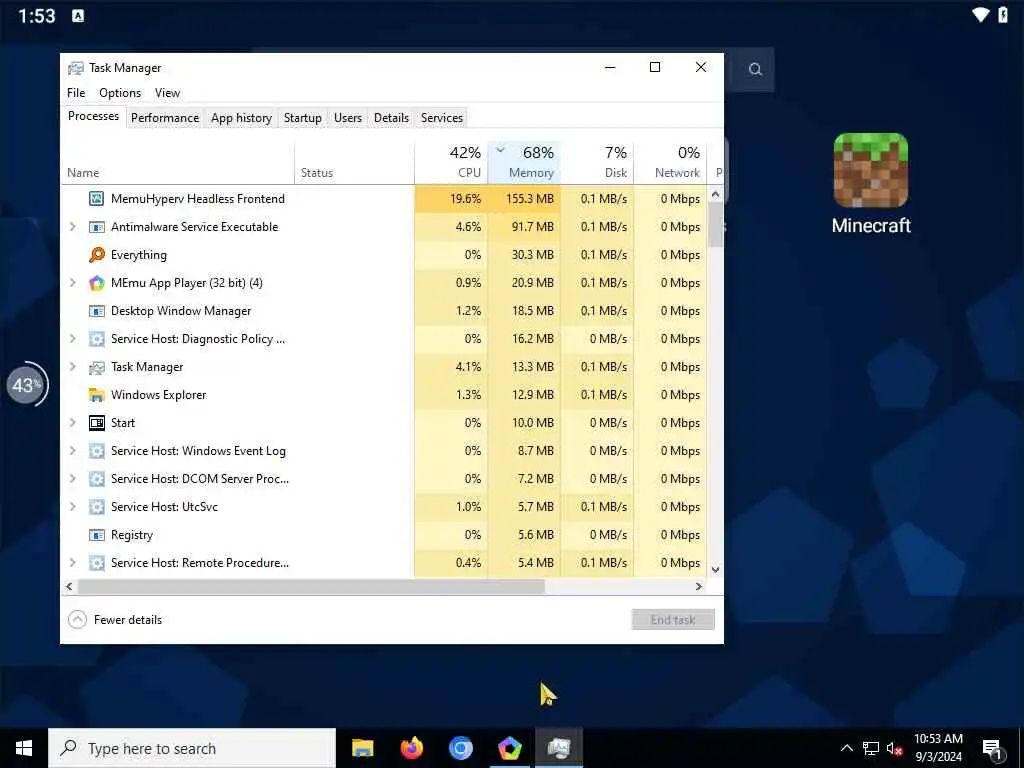Select the Everything search process icon

pyautogui.click(x=97, y=255)
